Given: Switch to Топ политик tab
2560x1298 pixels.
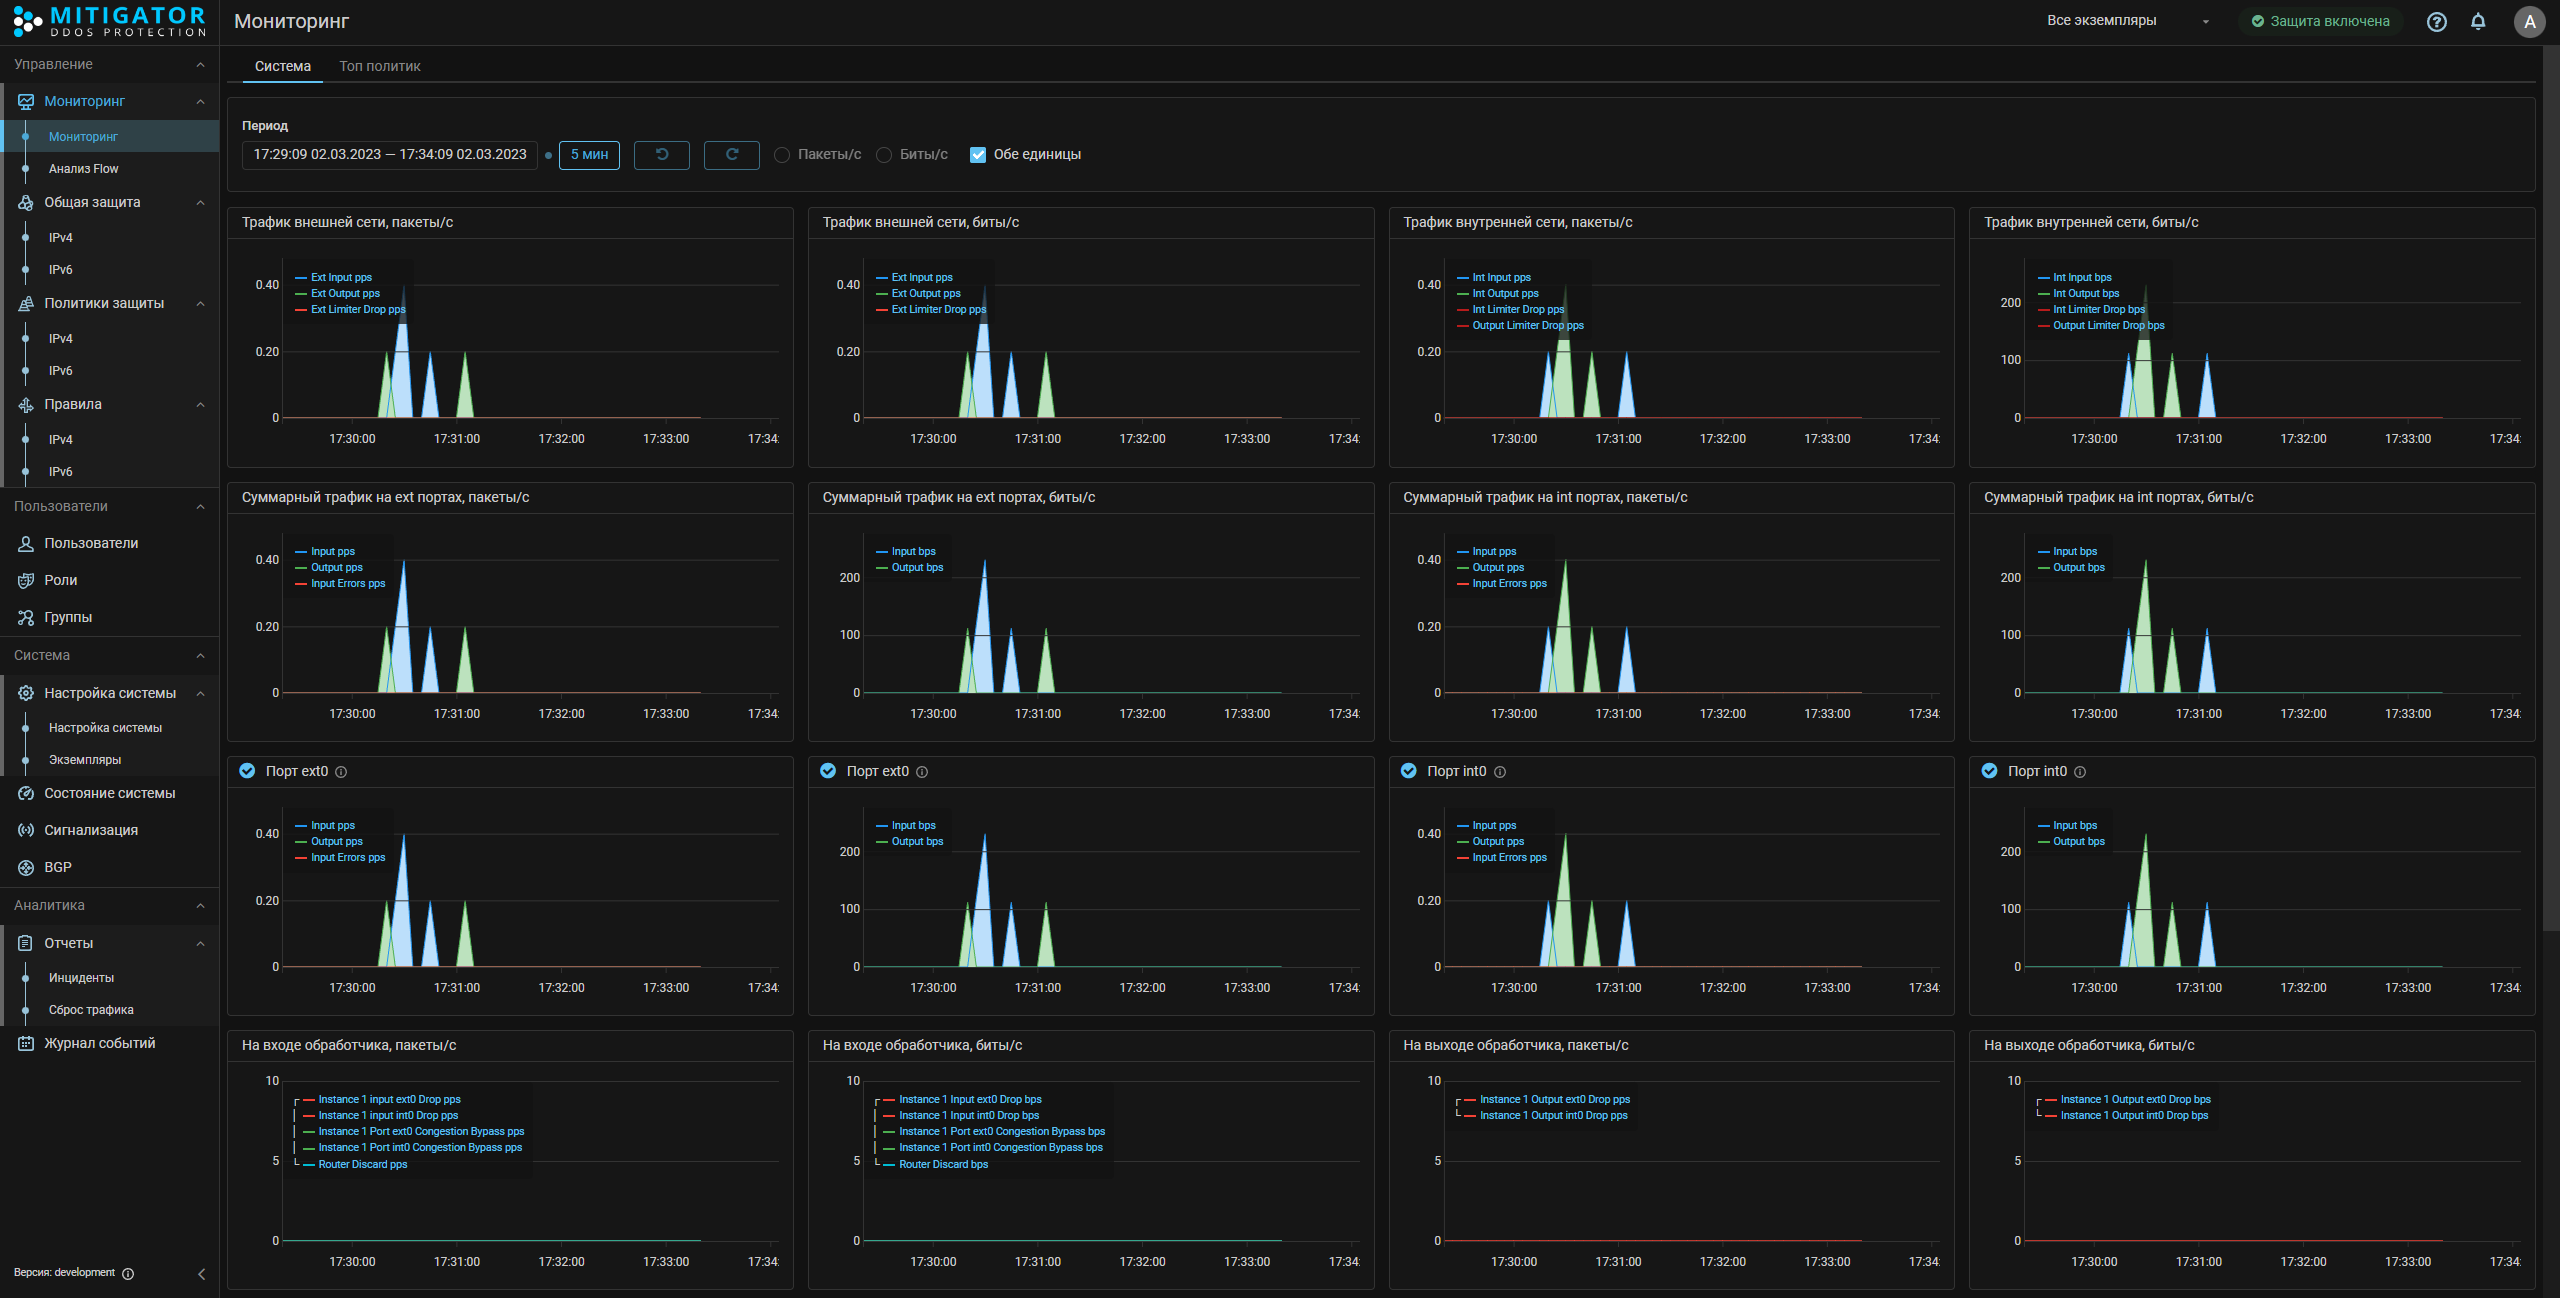Looking at the screenshot, I should (379, 66).
